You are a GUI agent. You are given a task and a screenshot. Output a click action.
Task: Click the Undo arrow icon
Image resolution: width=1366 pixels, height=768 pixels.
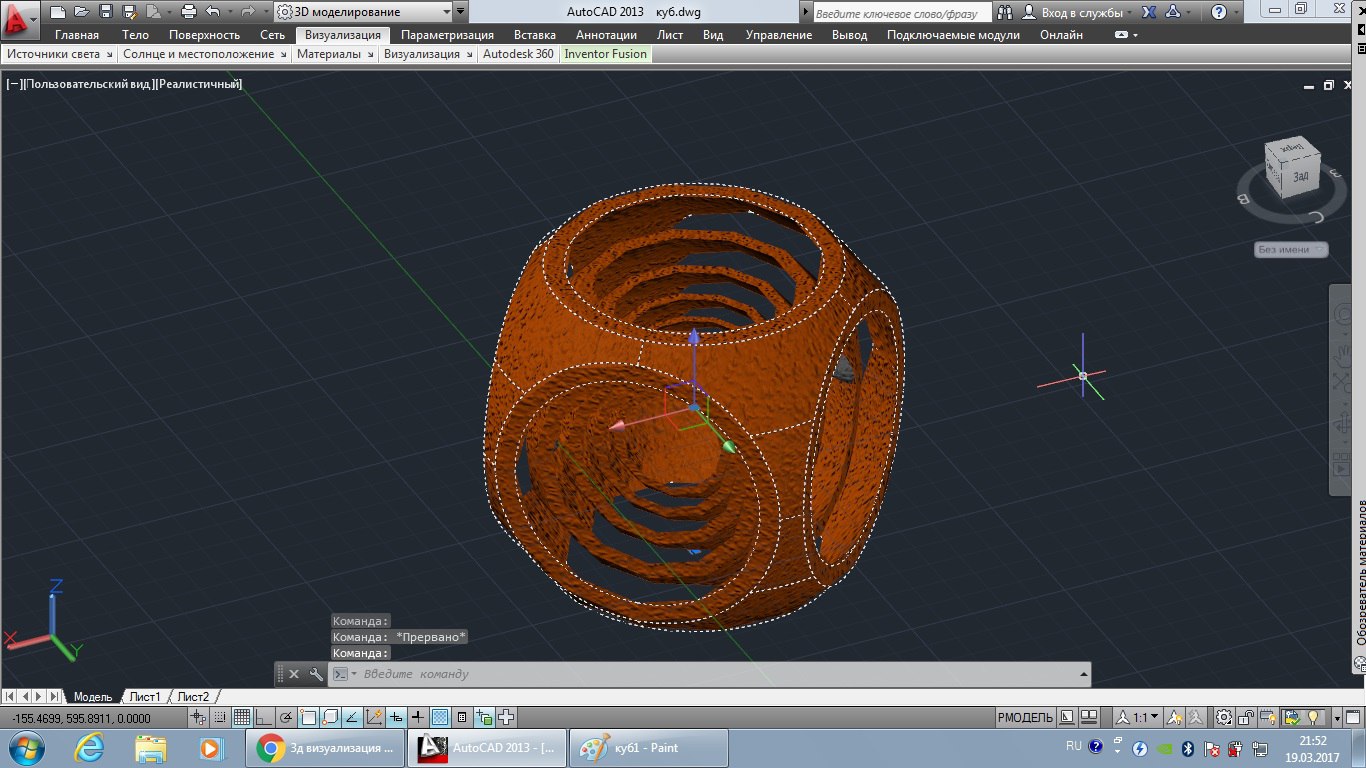coord(212,12)
